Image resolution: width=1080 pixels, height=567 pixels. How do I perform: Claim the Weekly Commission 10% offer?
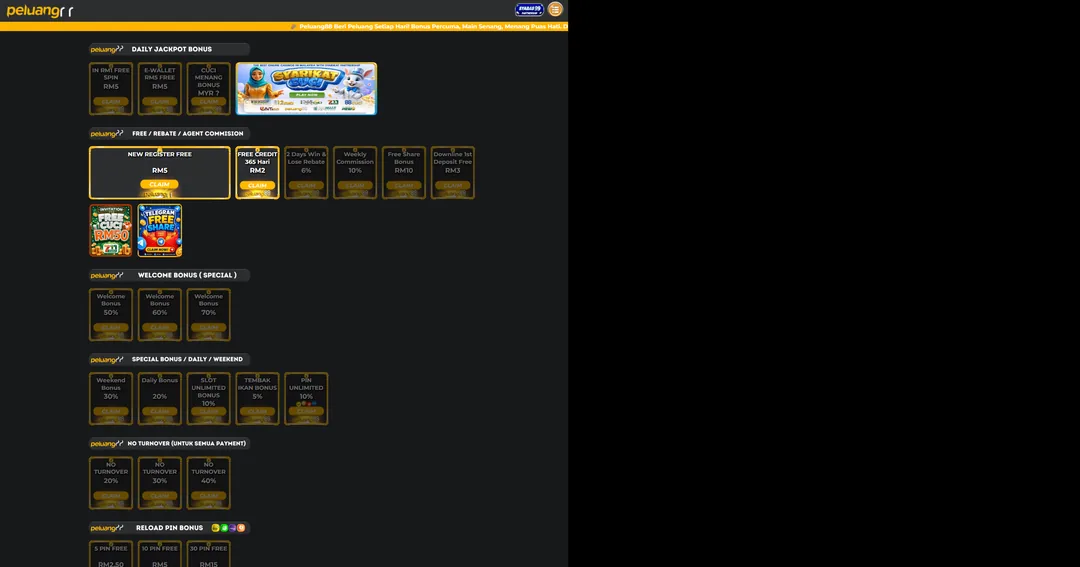[355, 185]
